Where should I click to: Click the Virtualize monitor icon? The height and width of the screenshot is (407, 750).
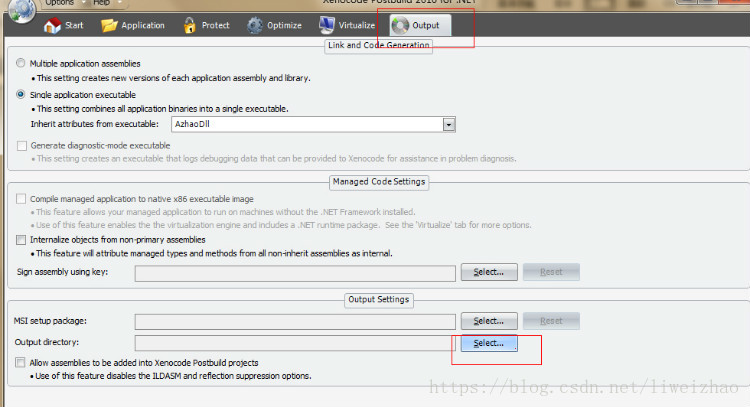pos(327,25)
